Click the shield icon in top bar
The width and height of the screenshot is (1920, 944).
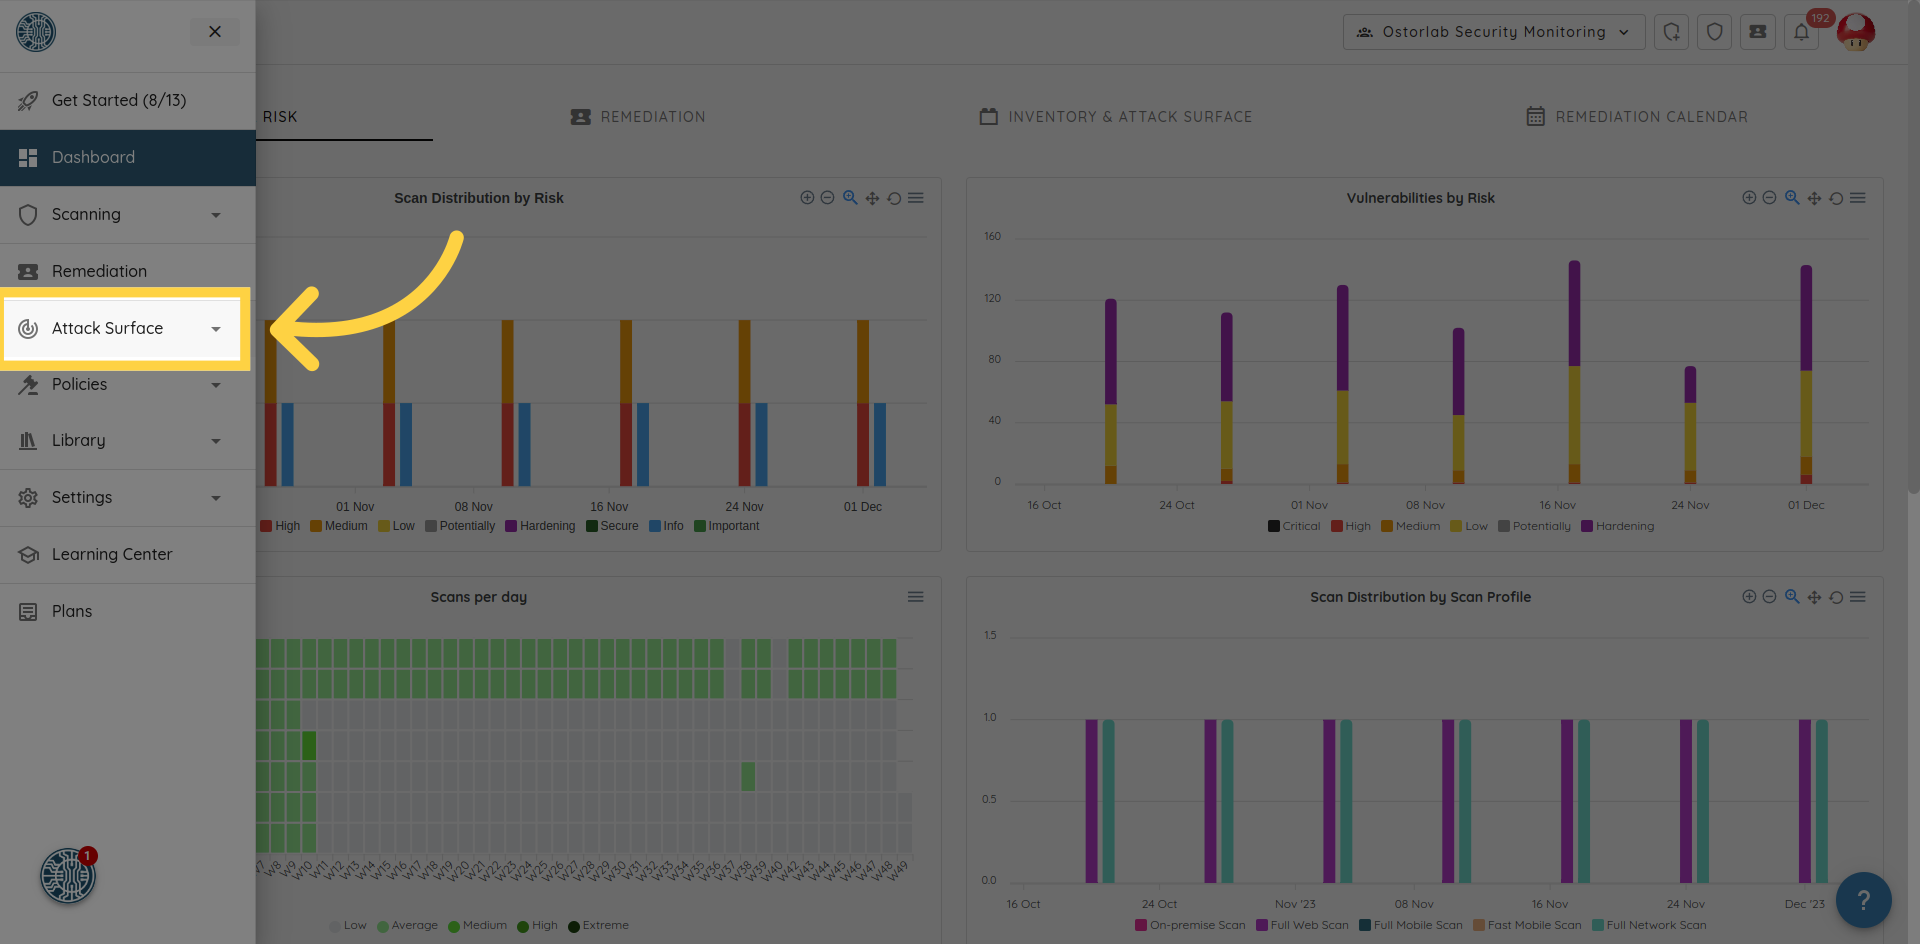1714,32
